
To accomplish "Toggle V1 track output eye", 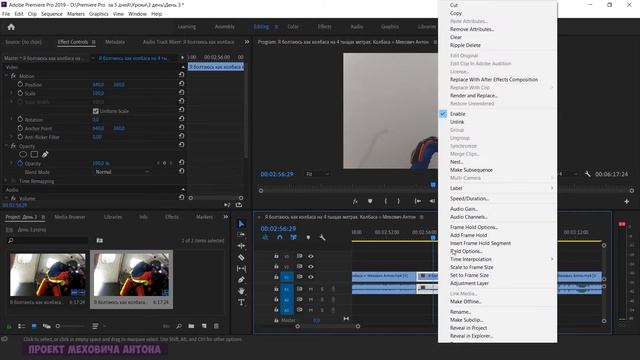I will point(311,277).
